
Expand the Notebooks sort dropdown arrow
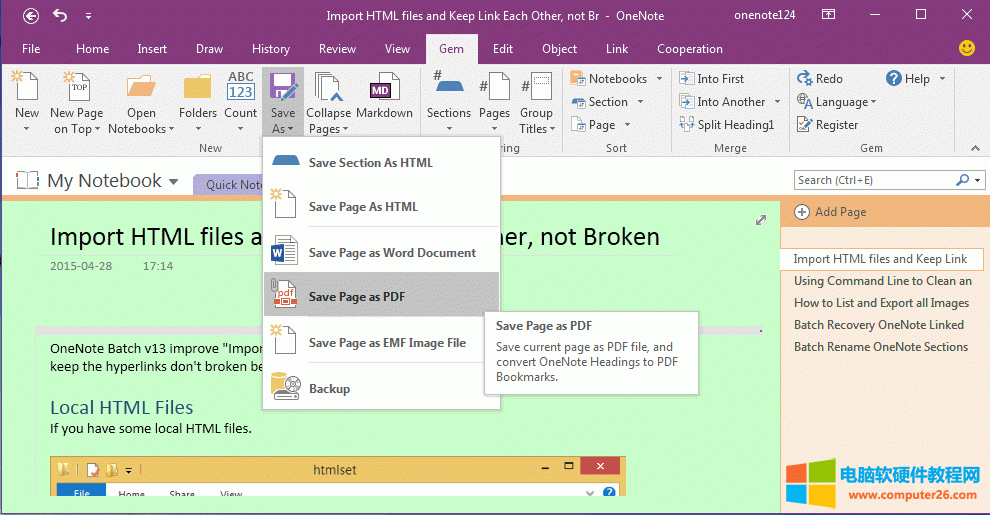[659, 78]
